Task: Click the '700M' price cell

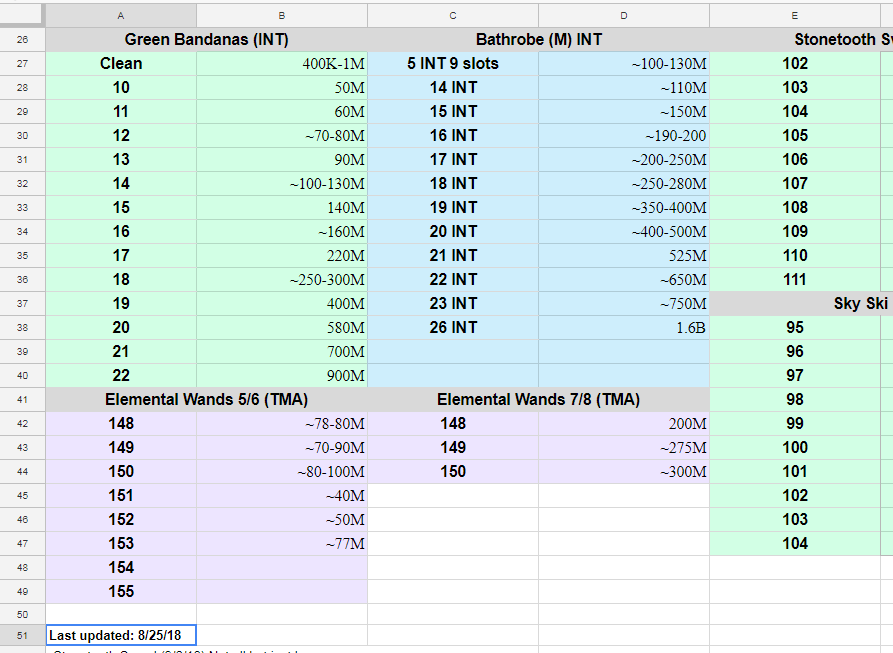Action: [x=282, y=351]
